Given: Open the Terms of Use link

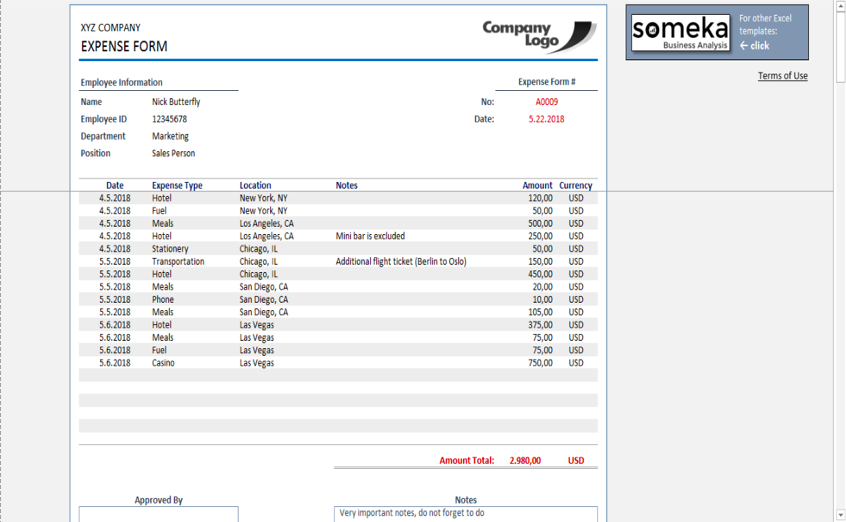Looking at the screenshot, I should (x=782, y=76).
